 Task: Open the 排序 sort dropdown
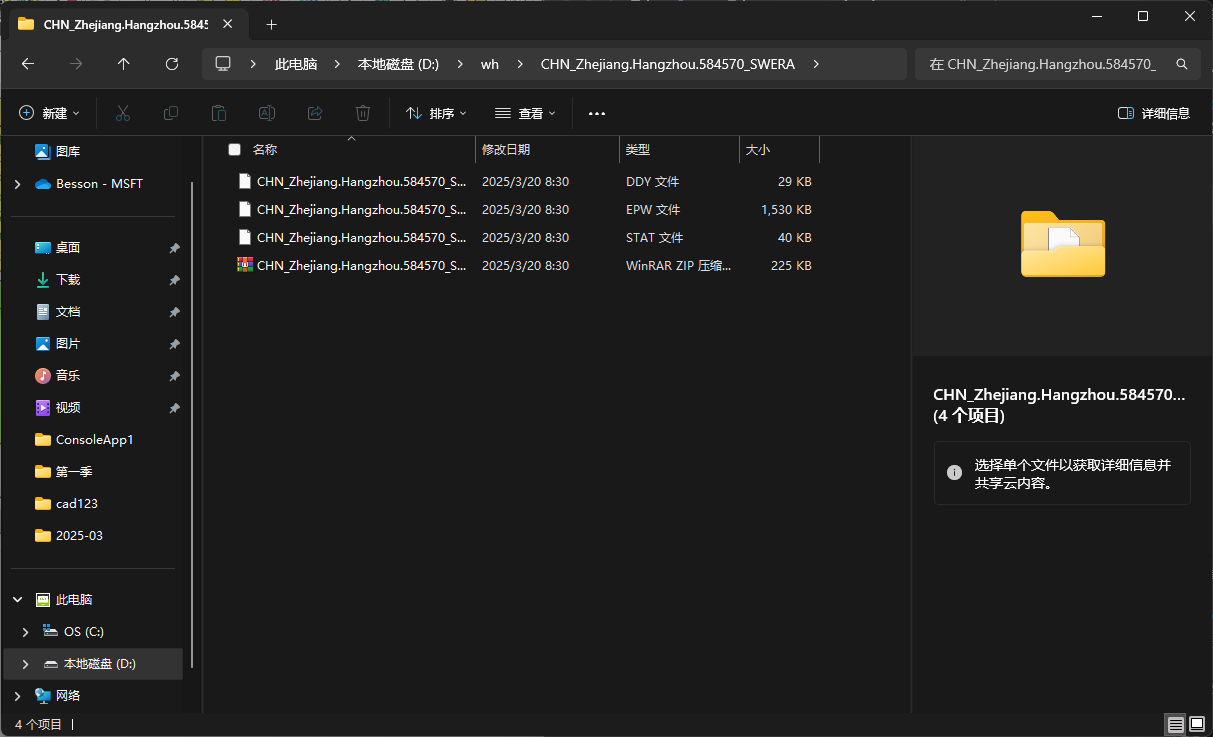click(436, 113)
